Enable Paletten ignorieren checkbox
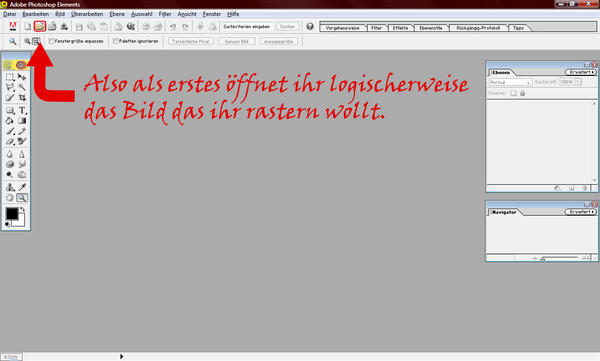600x361 pixels. (115, 41)
